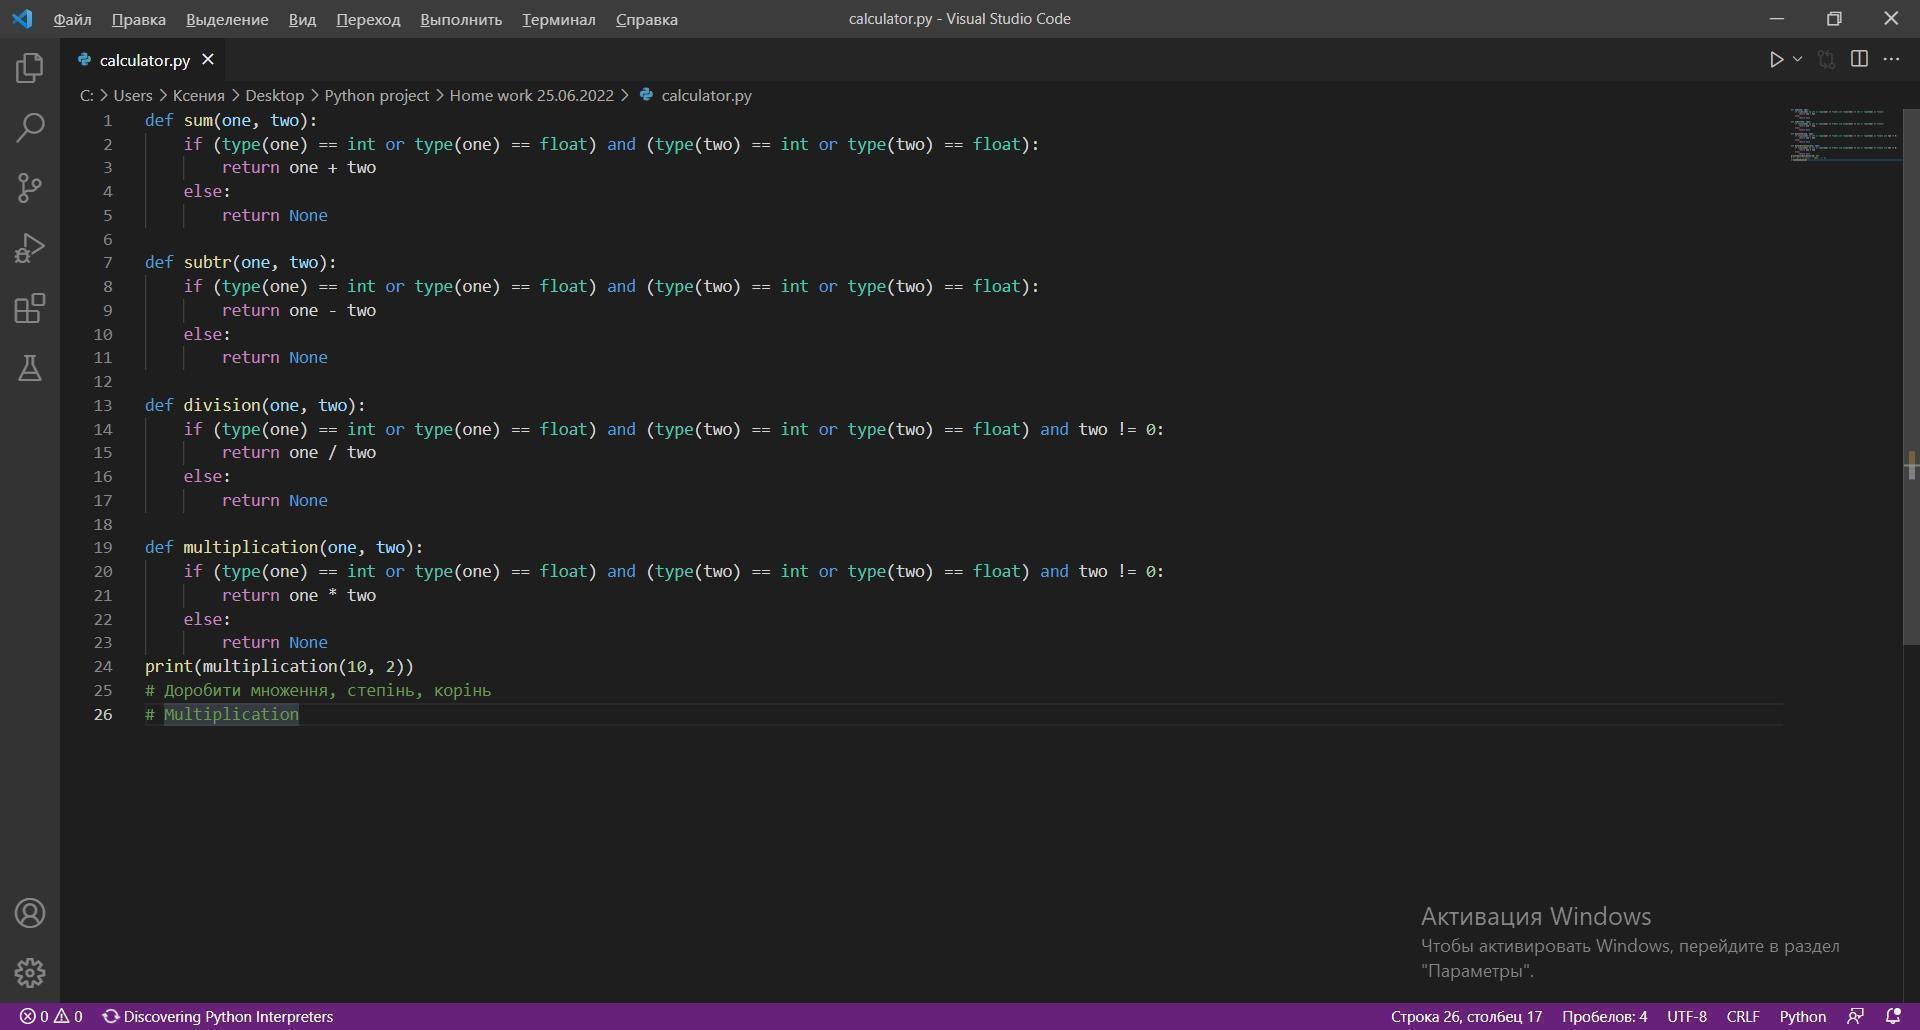Open the Accounts icon
Screen dimensions: 1920x1030
[30, 913]
